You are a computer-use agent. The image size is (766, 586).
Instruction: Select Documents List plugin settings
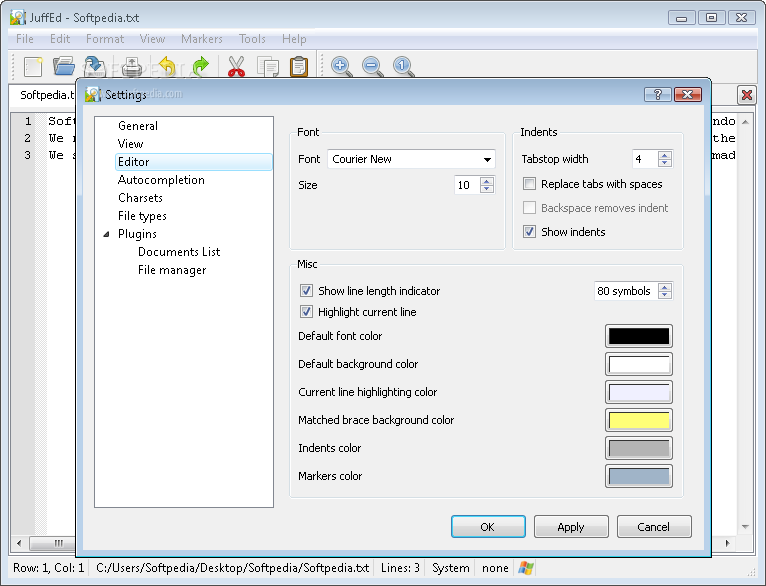pyautogui.click(x=179, y=252)
